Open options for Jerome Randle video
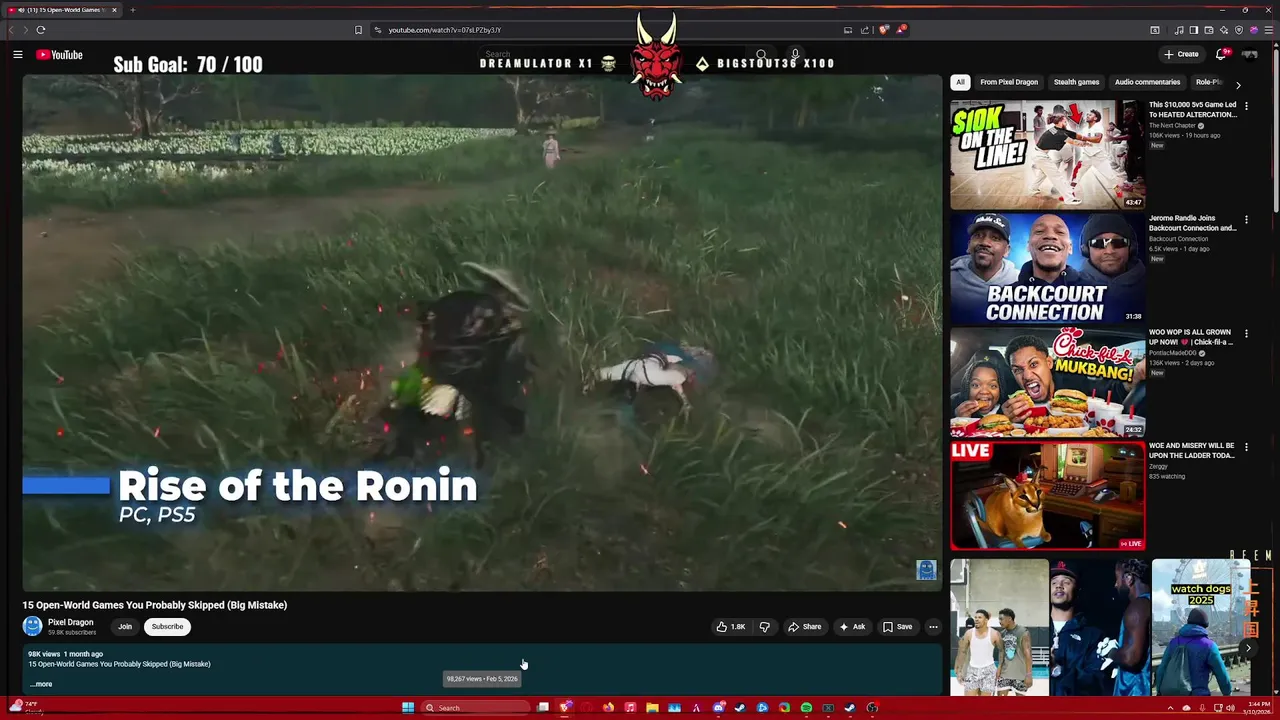 (1246, 219)
